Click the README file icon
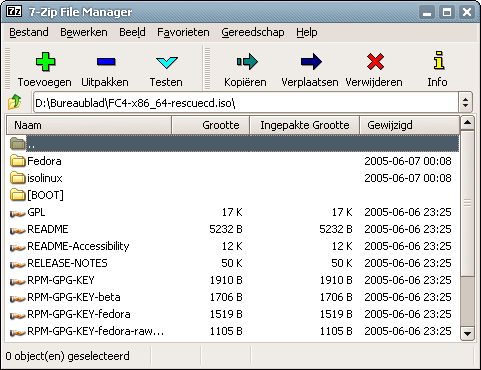Screen dimensions: 481x370 tap(18, 230)
